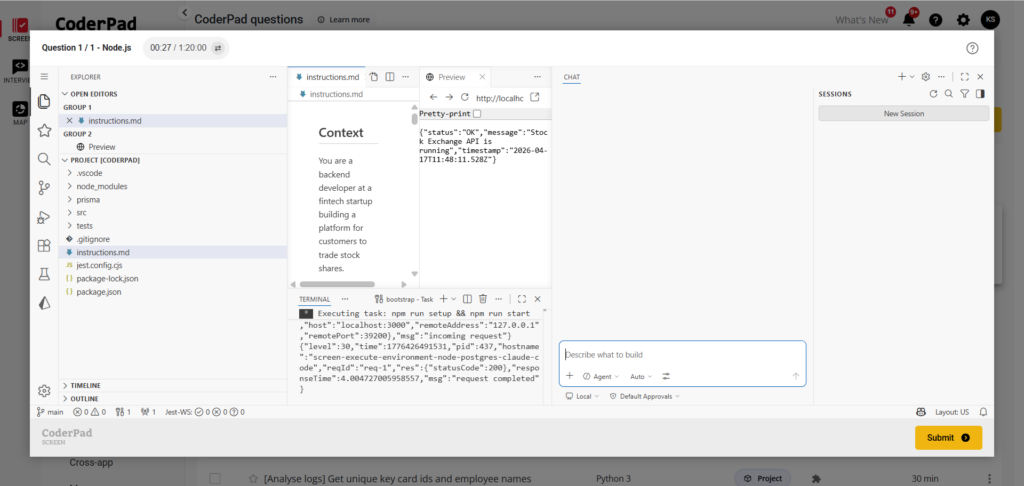Toggle the Sessions sidebar layout icon
1024x486 pixels.
coord(980,94)
